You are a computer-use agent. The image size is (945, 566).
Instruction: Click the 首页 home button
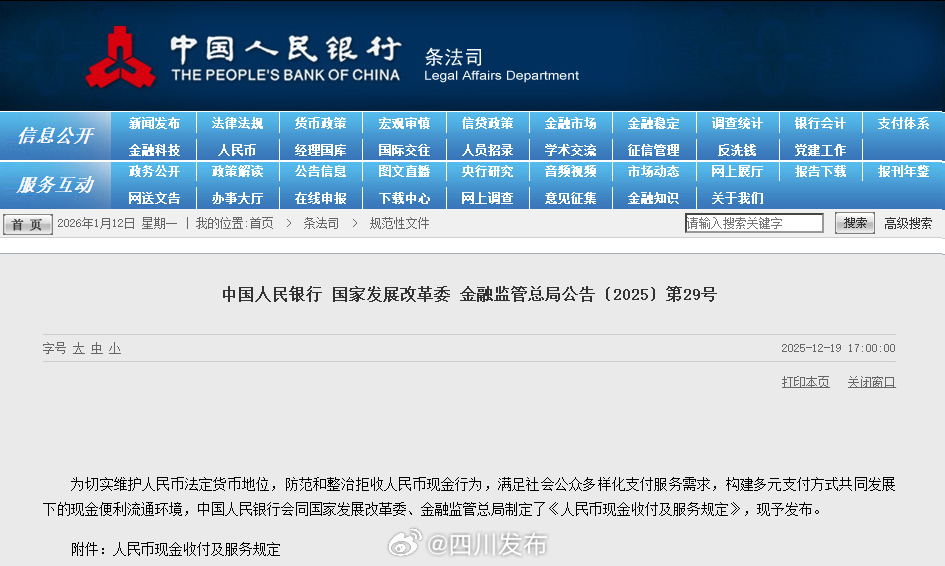pyautogui.click(x=28, y=224)
